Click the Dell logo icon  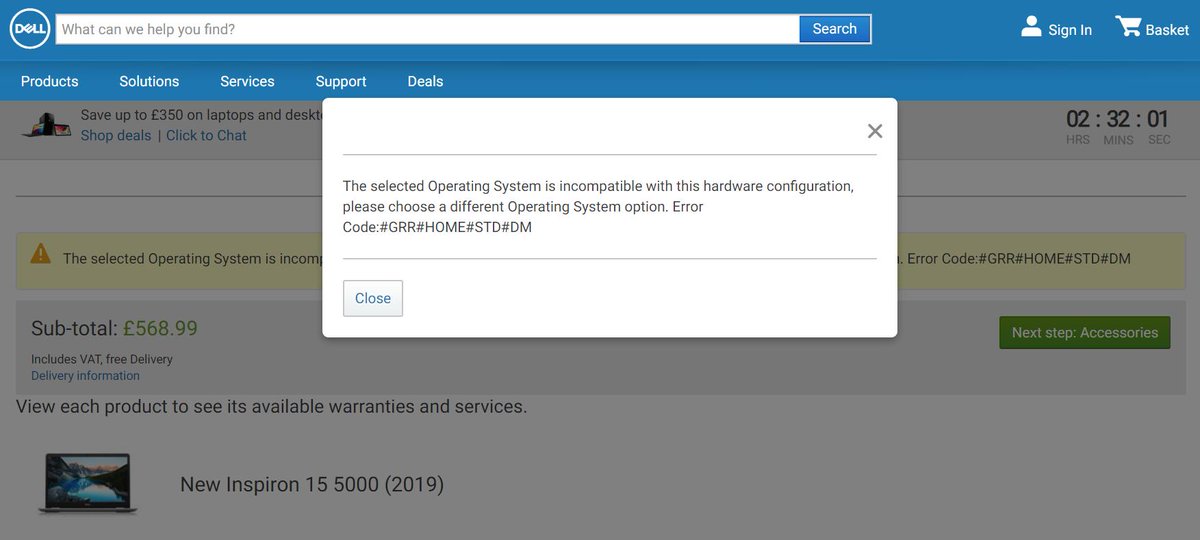29,30
